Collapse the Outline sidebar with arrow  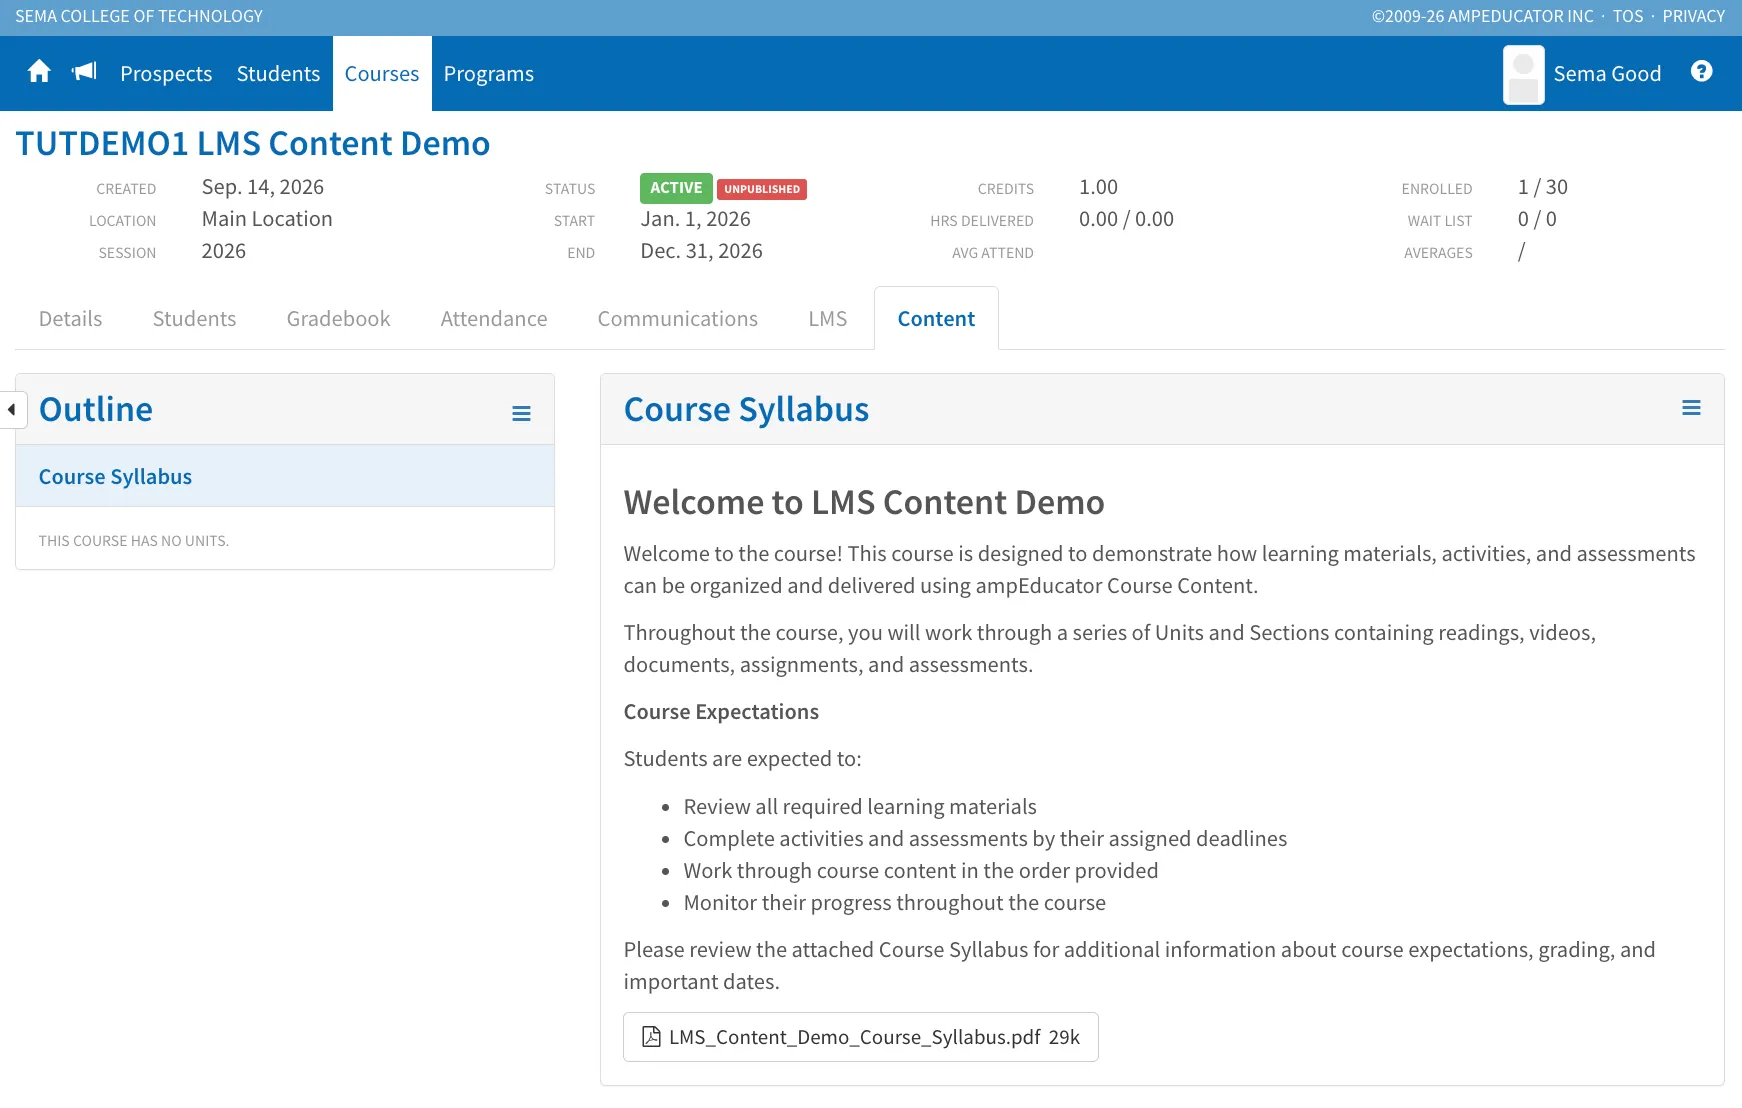tap(12, 410)
